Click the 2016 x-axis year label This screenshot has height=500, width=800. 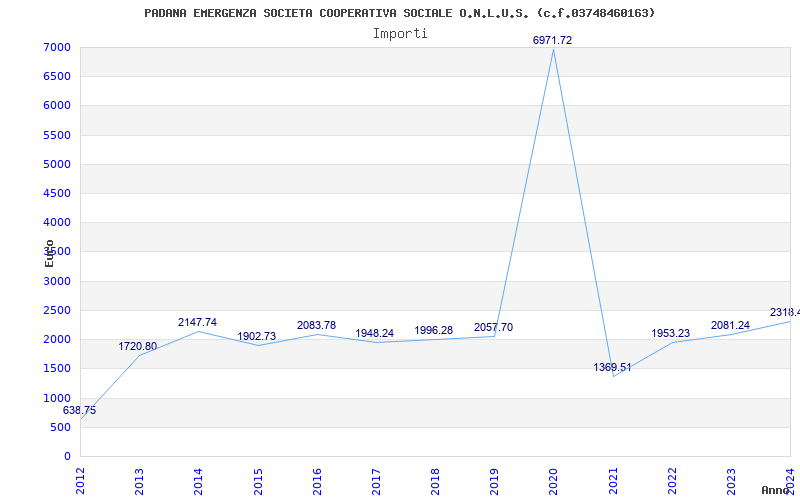coord(317,481)
